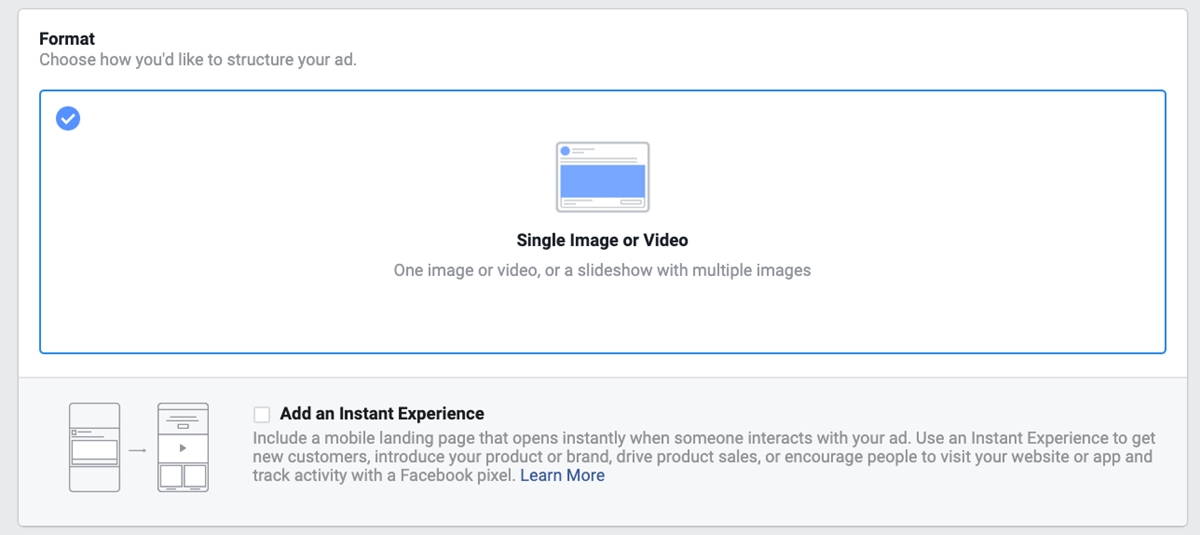Viewport: 1200px width, 535px height.
Task: Click the Format section heading
Action: click(x=67, y=39)
